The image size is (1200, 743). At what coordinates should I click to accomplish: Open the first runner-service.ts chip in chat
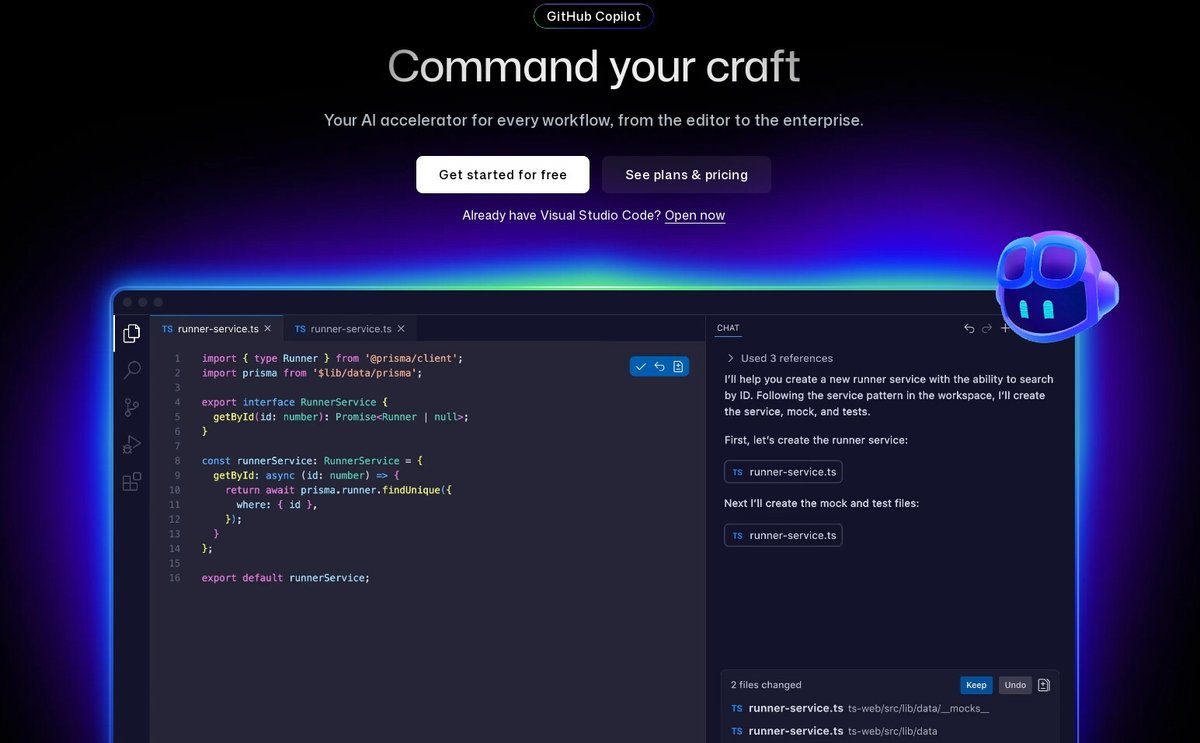(x=783, y=471)
